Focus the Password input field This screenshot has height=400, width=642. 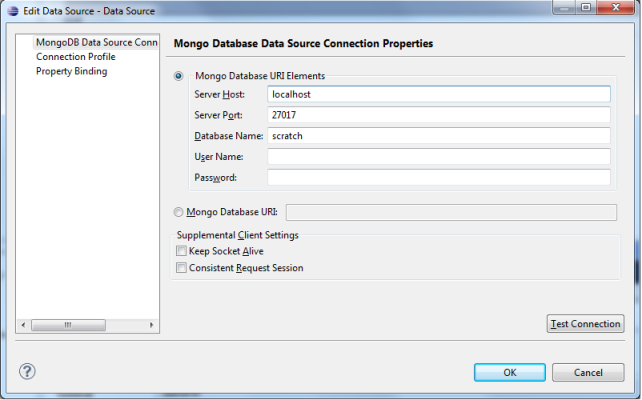click(x=438, y=178)
